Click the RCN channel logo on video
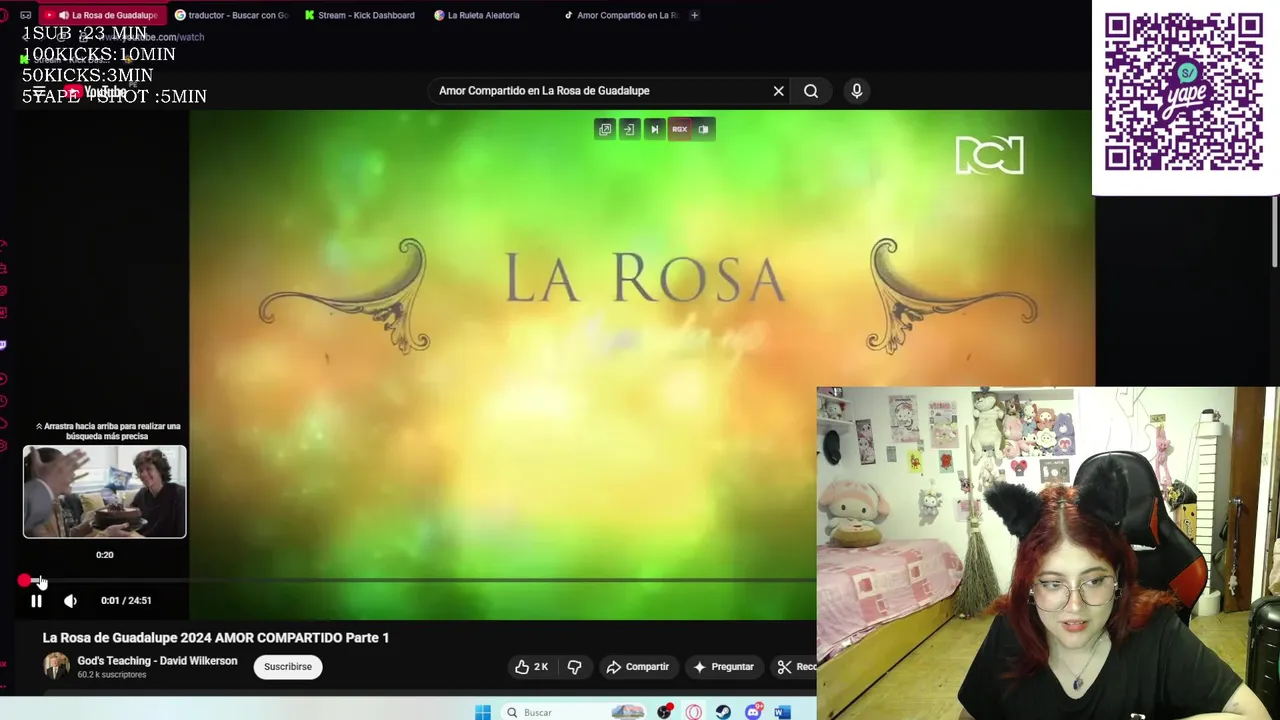The width and height of the screenshot is (1280, 720). tap(989, 155)
